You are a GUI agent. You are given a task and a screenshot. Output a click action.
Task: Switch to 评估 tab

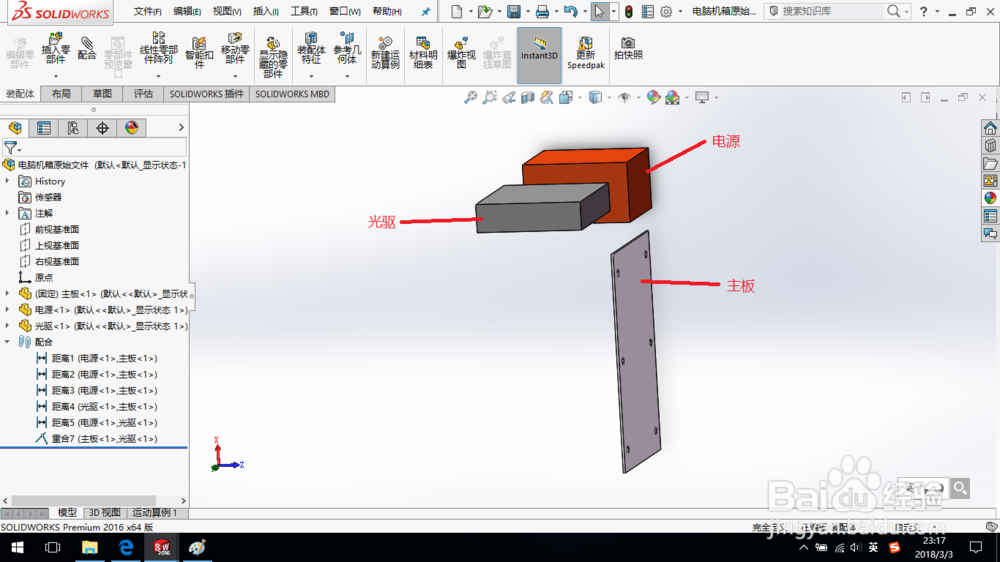tap(143, 94)
